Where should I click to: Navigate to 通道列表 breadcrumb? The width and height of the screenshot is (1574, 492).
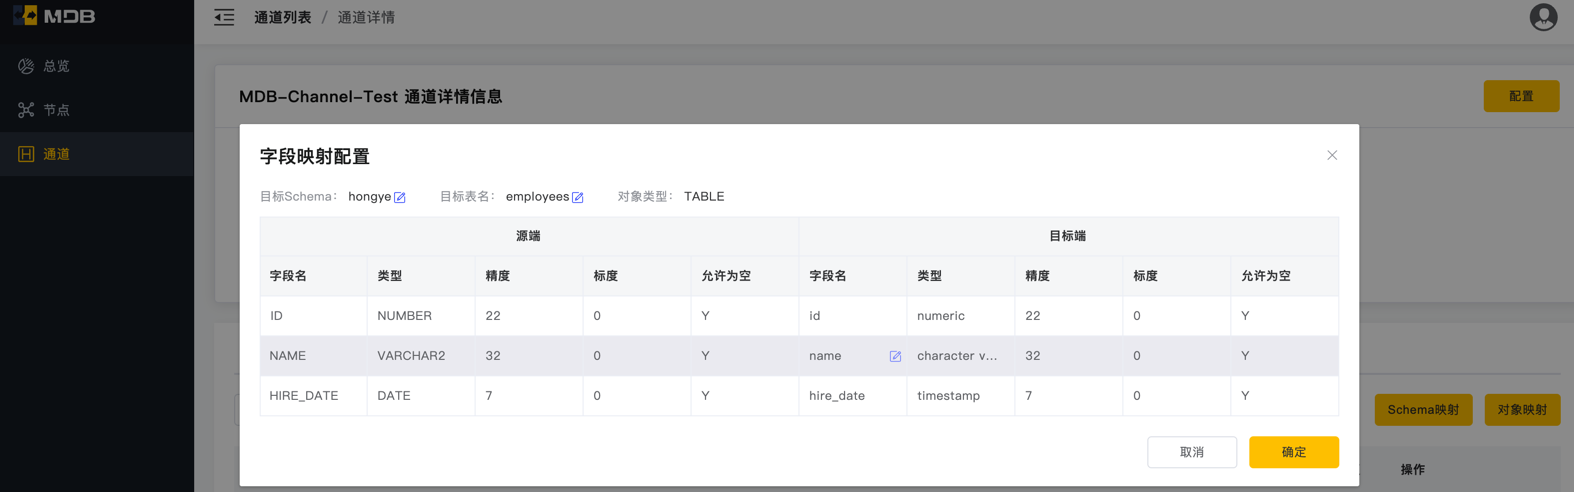click(283, 17)
